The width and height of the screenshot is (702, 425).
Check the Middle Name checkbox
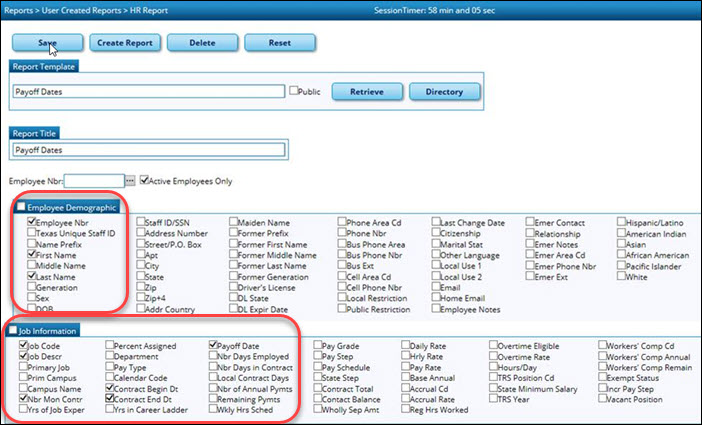coord(31,265)
